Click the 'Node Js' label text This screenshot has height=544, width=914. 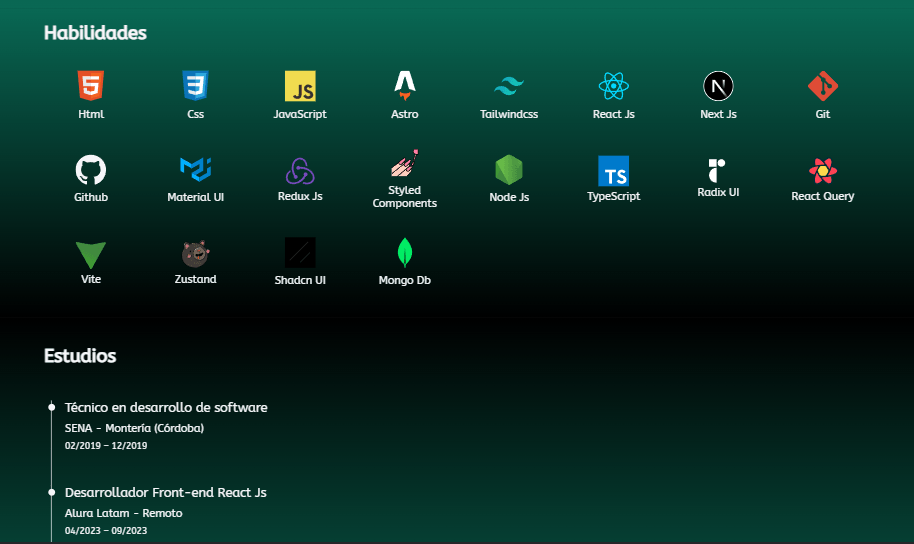click(x=509, y=197)
